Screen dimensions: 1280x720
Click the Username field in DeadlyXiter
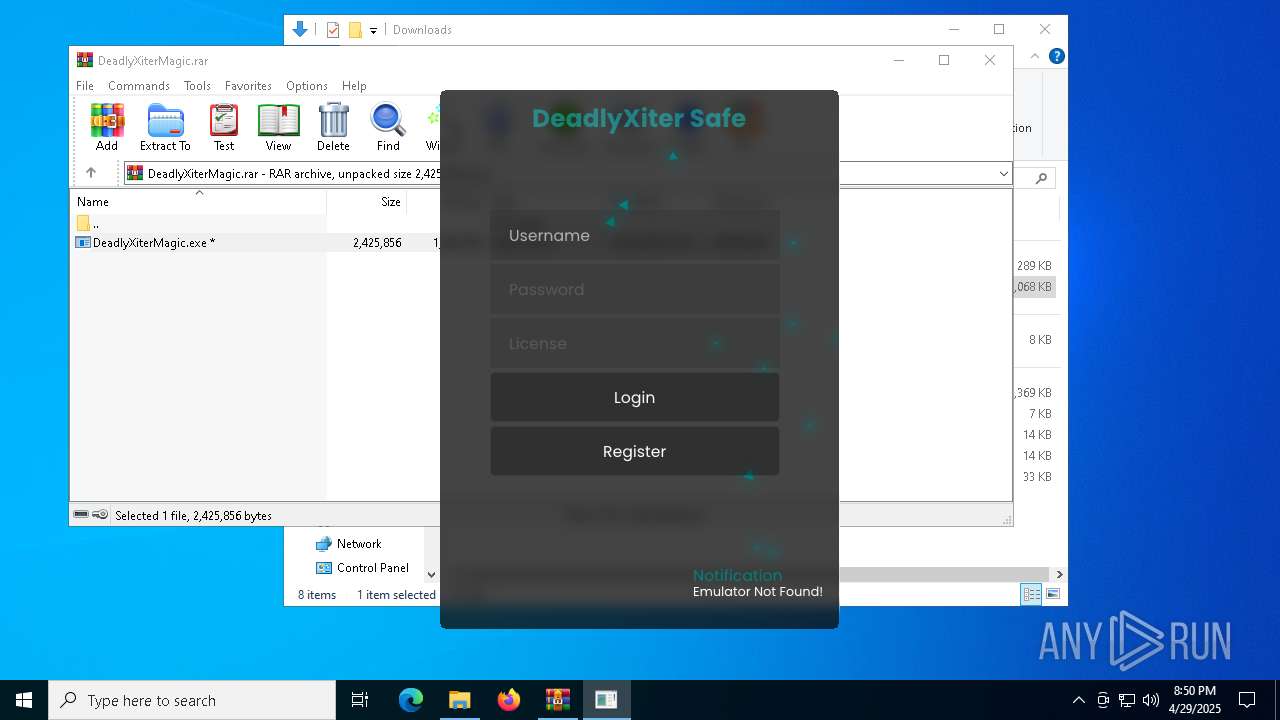coord(634,235)
